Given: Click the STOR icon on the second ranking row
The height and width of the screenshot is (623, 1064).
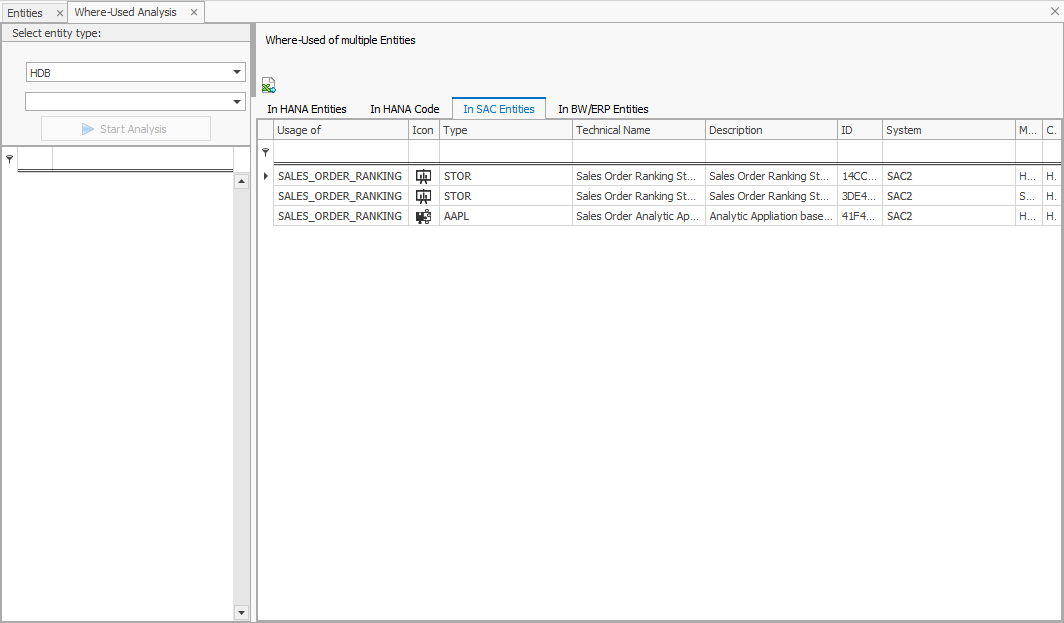Looking at the screenshot, I should pyautogui.click(x=423, y=195).
